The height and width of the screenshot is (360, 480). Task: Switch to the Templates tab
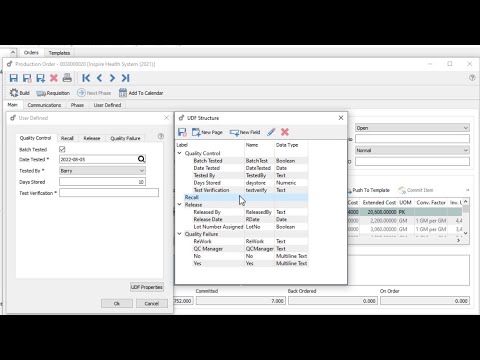tap(59, 53)
